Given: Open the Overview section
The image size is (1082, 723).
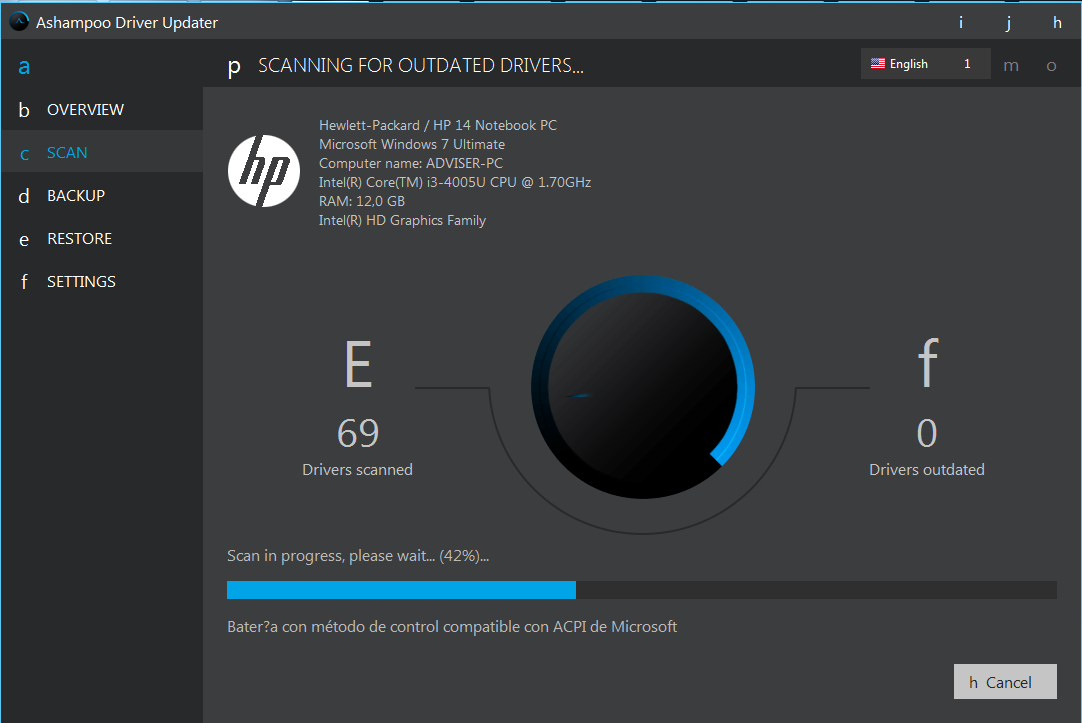Looking at the screenshot, I should click(102, 110).
